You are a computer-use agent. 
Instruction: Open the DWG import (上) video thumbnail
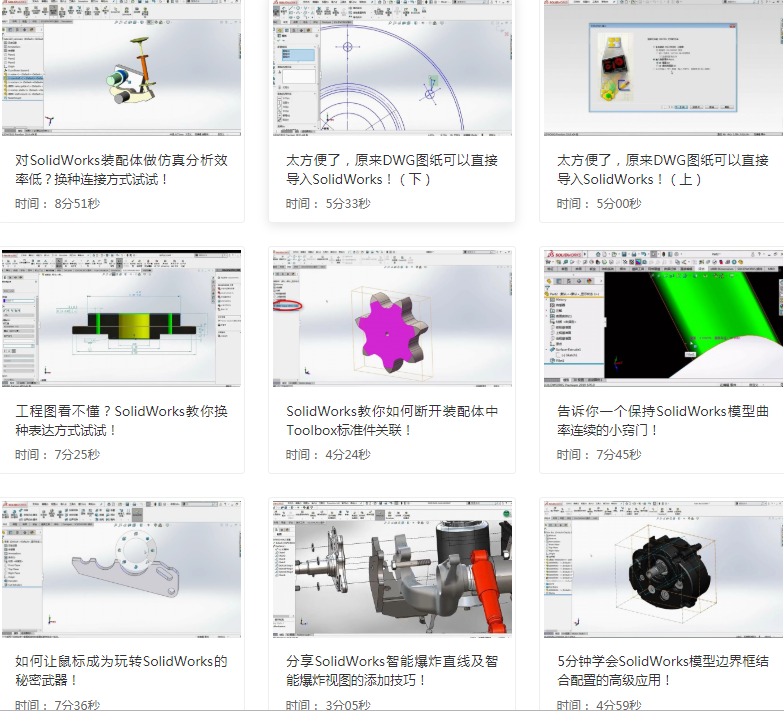click(662, 68)
